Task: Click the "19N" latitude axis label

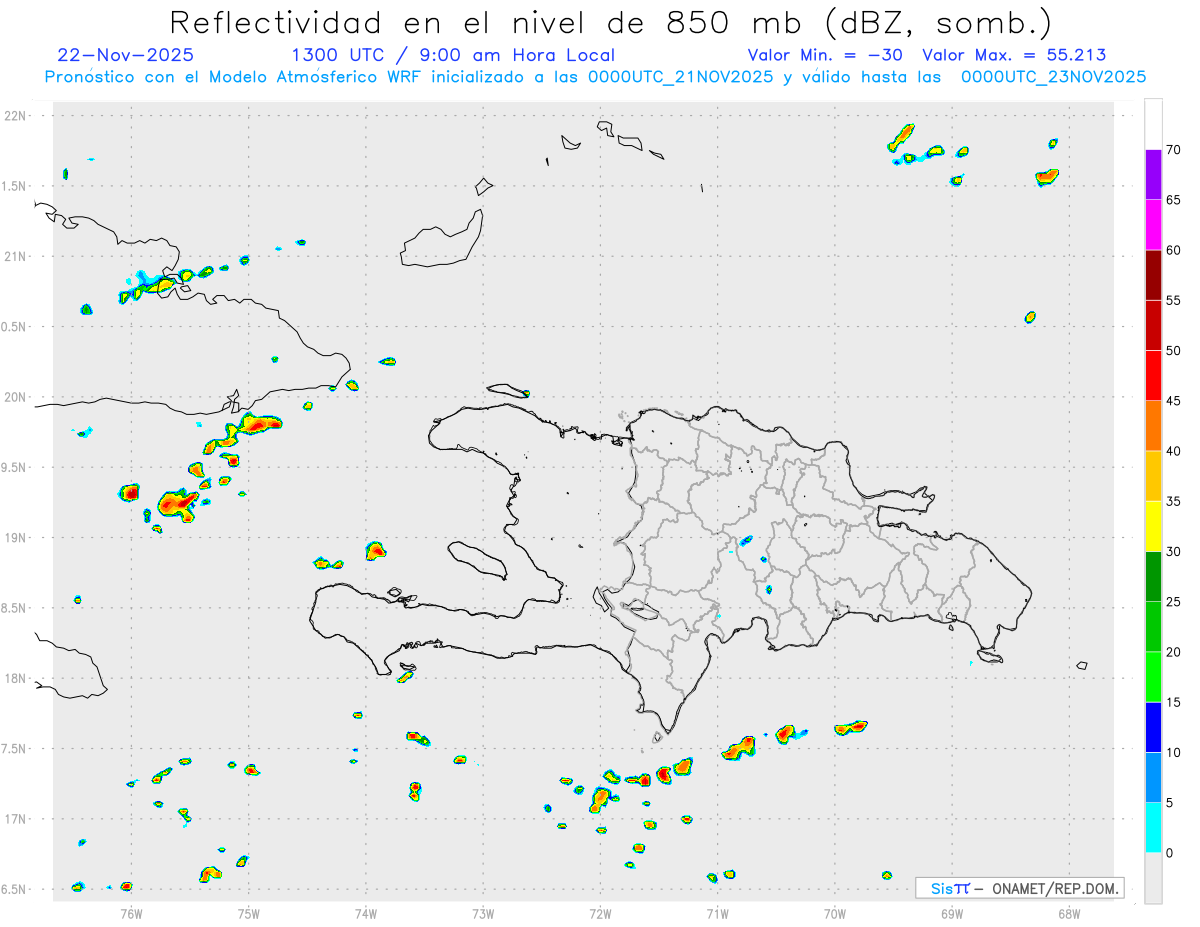Action: [15, 537]
